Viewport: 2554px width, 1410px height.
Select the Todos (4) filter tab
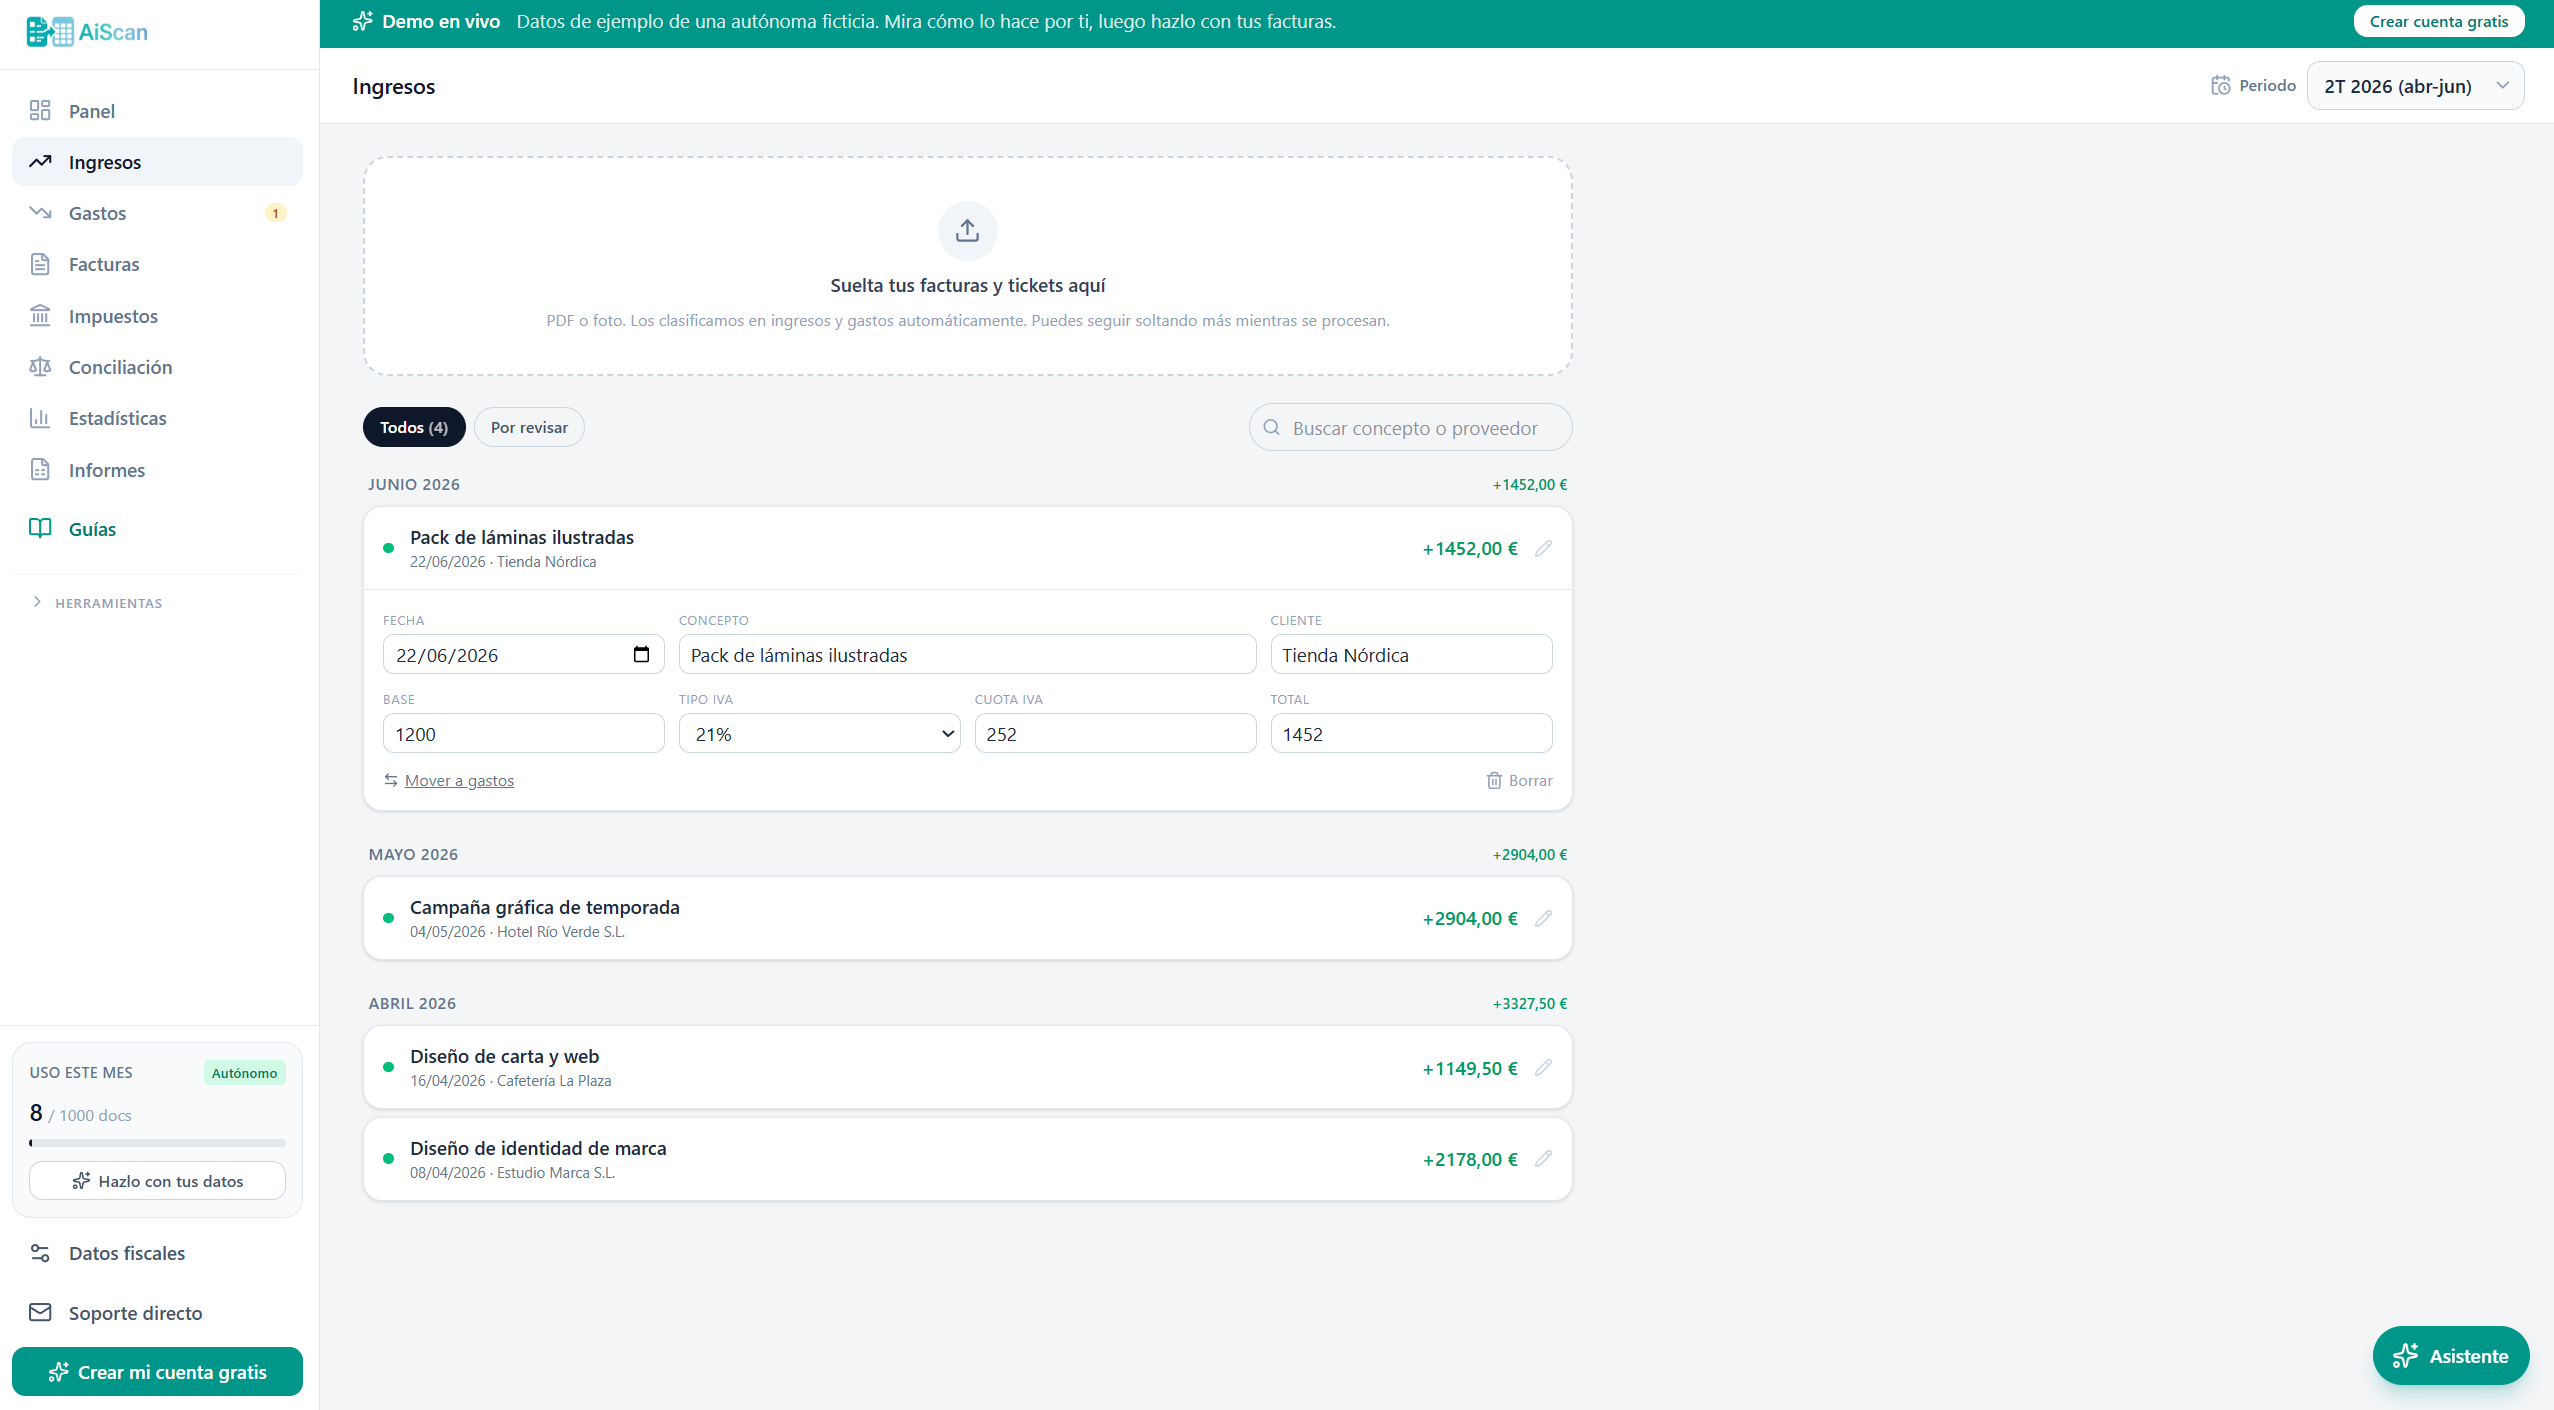click(414, 427)
